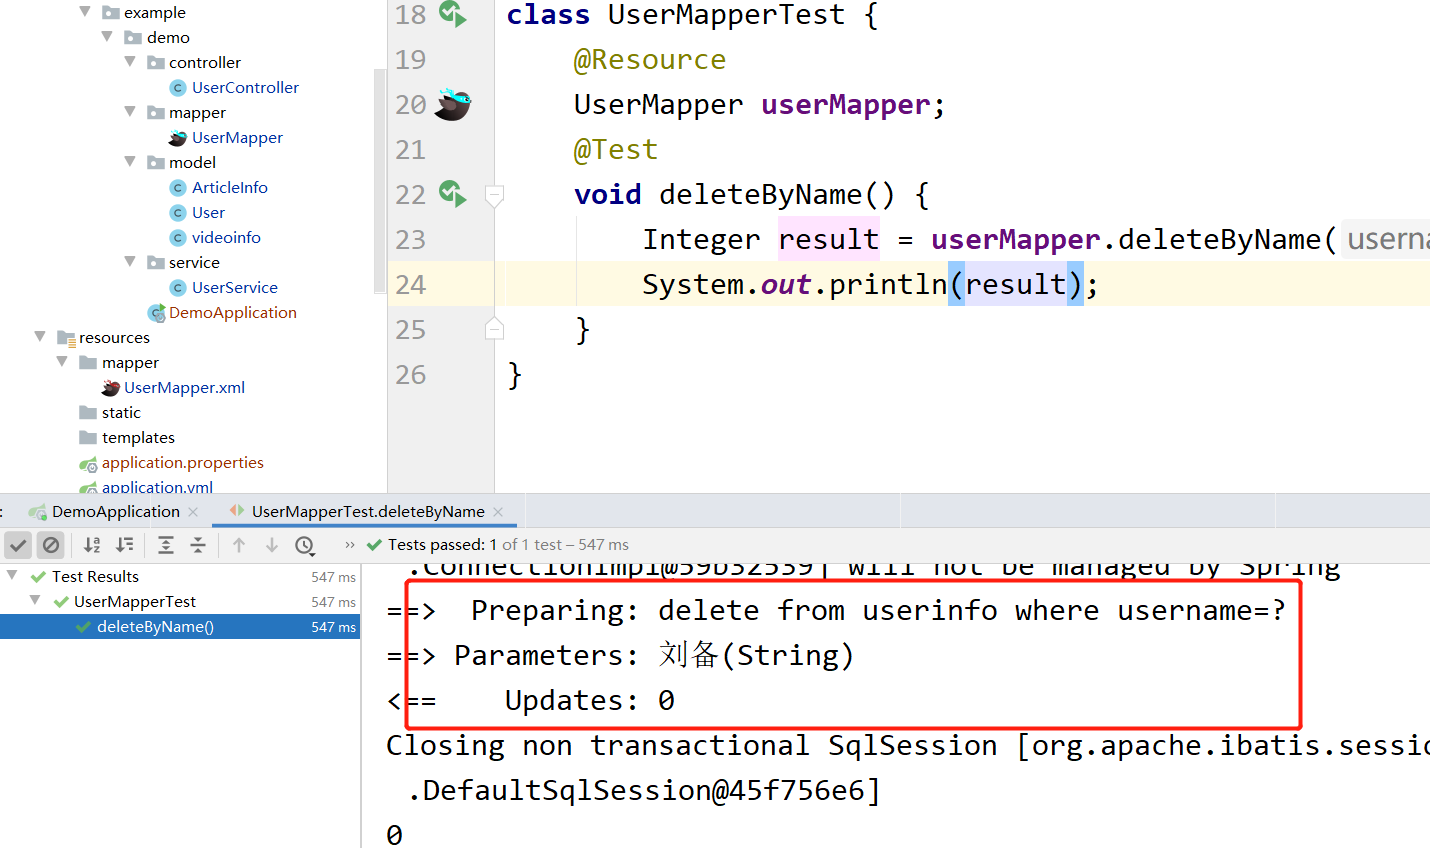
Task: Click 'Tests passed: 1' status text
Action: [x=442, y=545]
